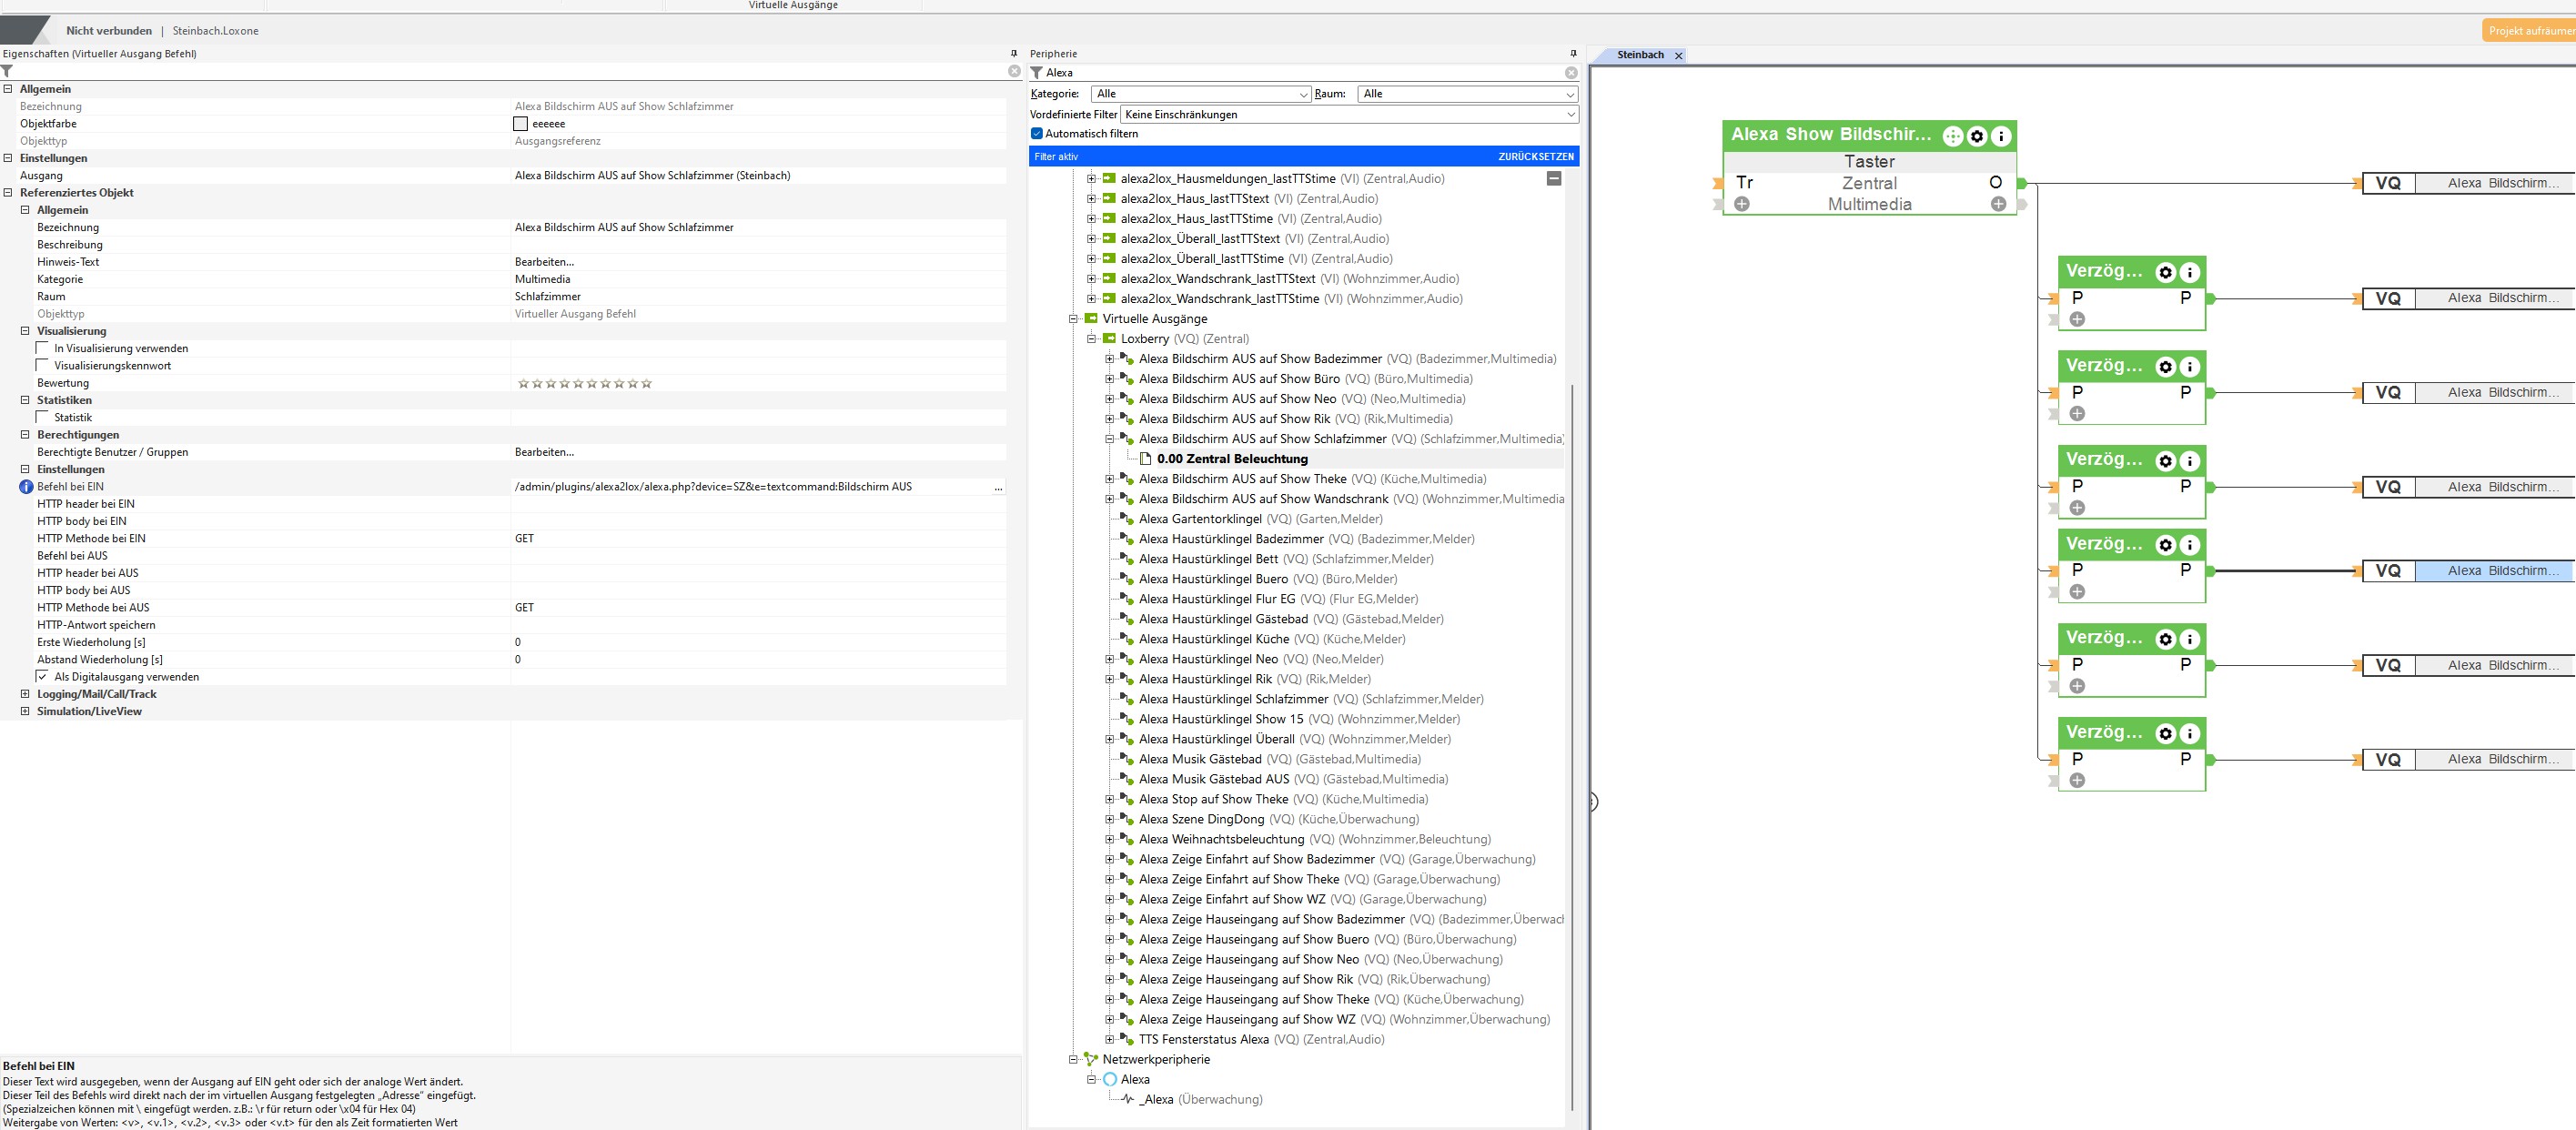Clear the properties panel filter field

[1014, 72]
